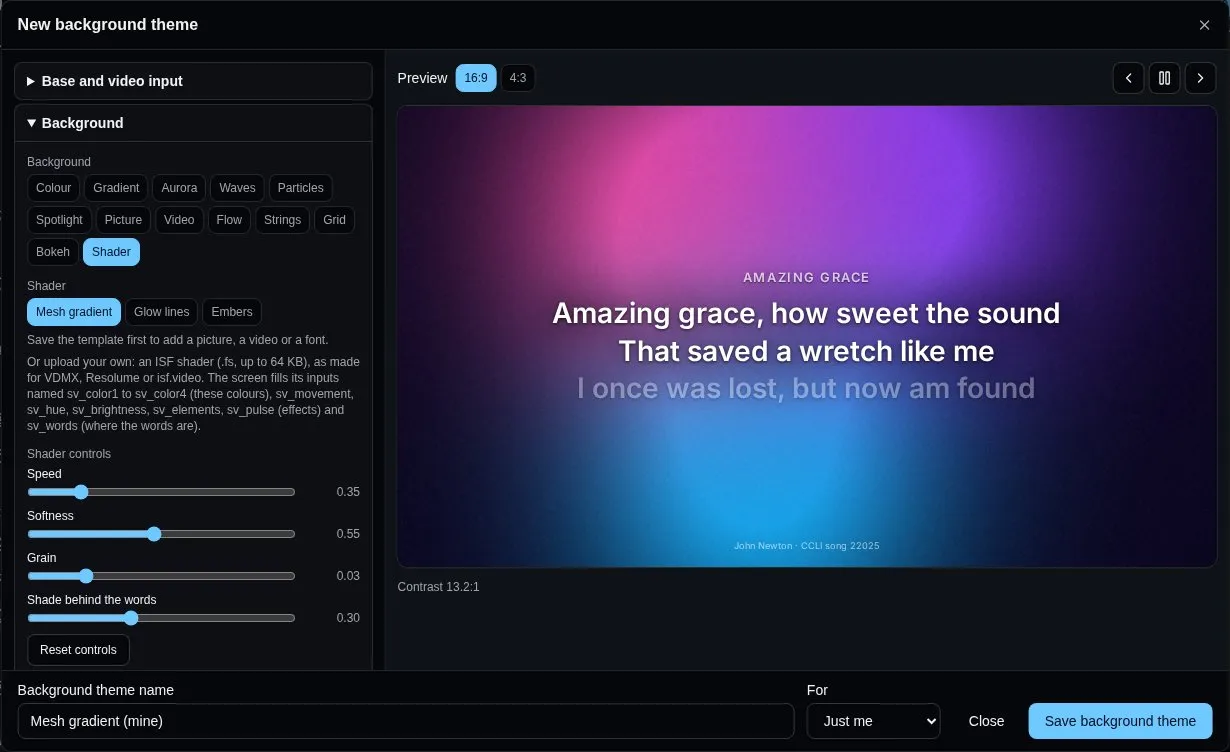Reset the shader controls
Screen dimensions: 1230x752
point(78,650)
